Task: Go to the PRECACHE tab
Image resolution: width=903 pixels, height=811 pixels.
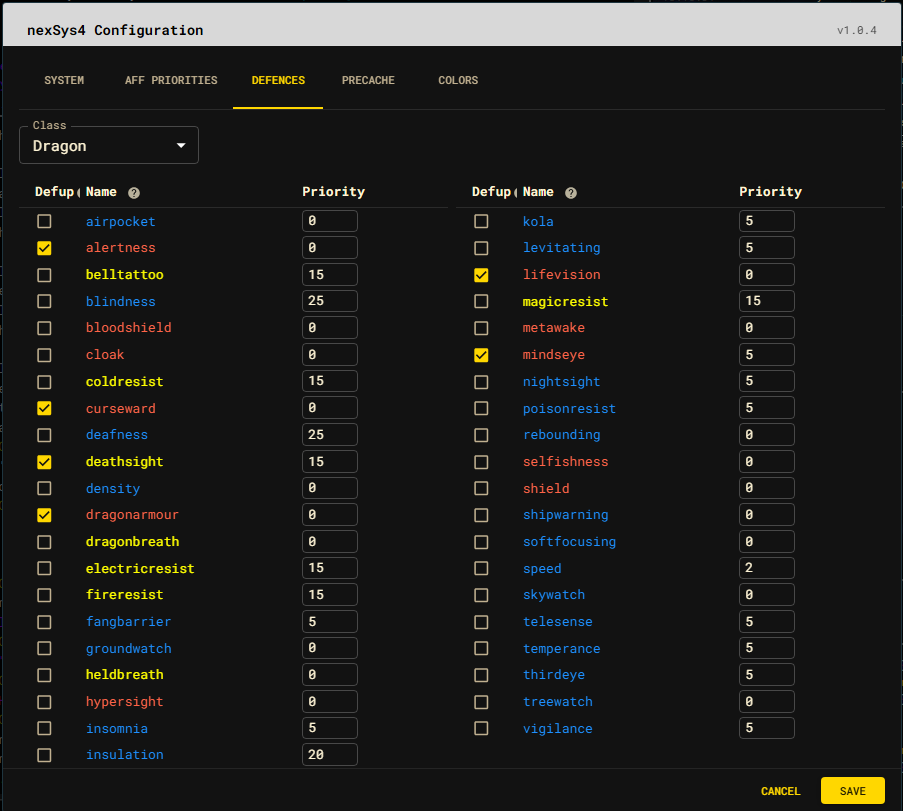Action: click(x=368, y=80)
